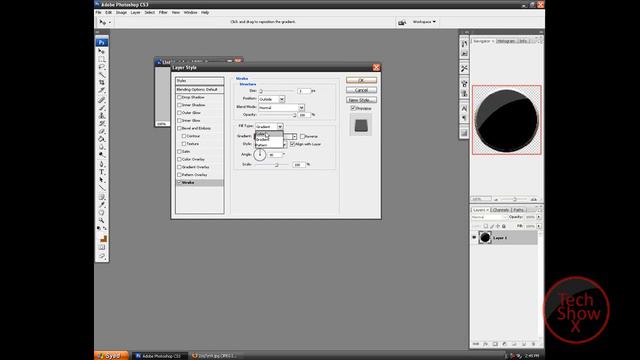640x360 pixels.
Task: Click the Fill Type dropdown arrow
Action: [x=280, y=127]
